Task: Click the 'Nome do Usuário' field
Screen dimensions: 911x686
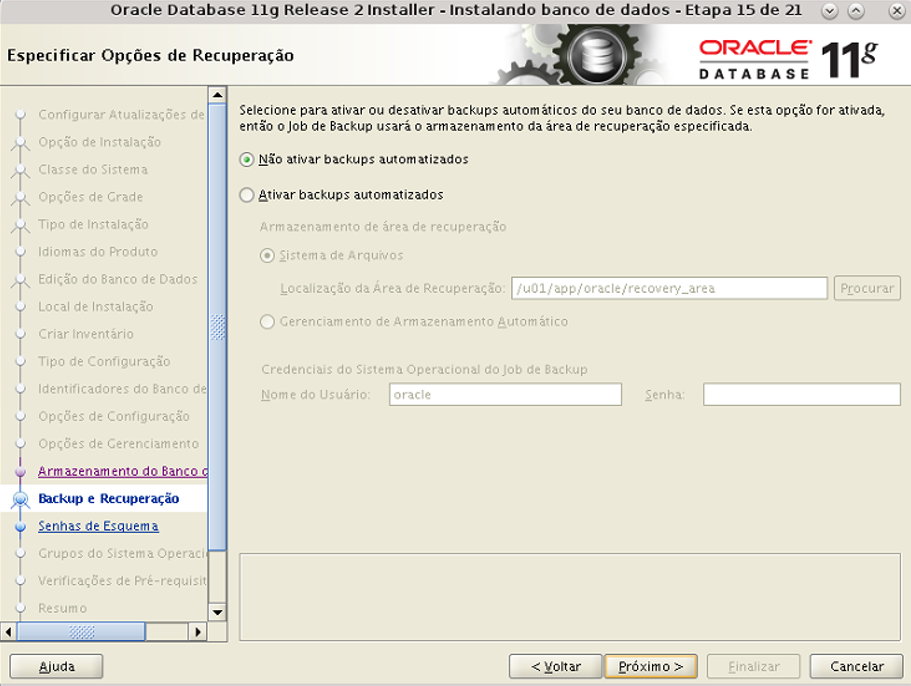Action: (x=505, y=394)
